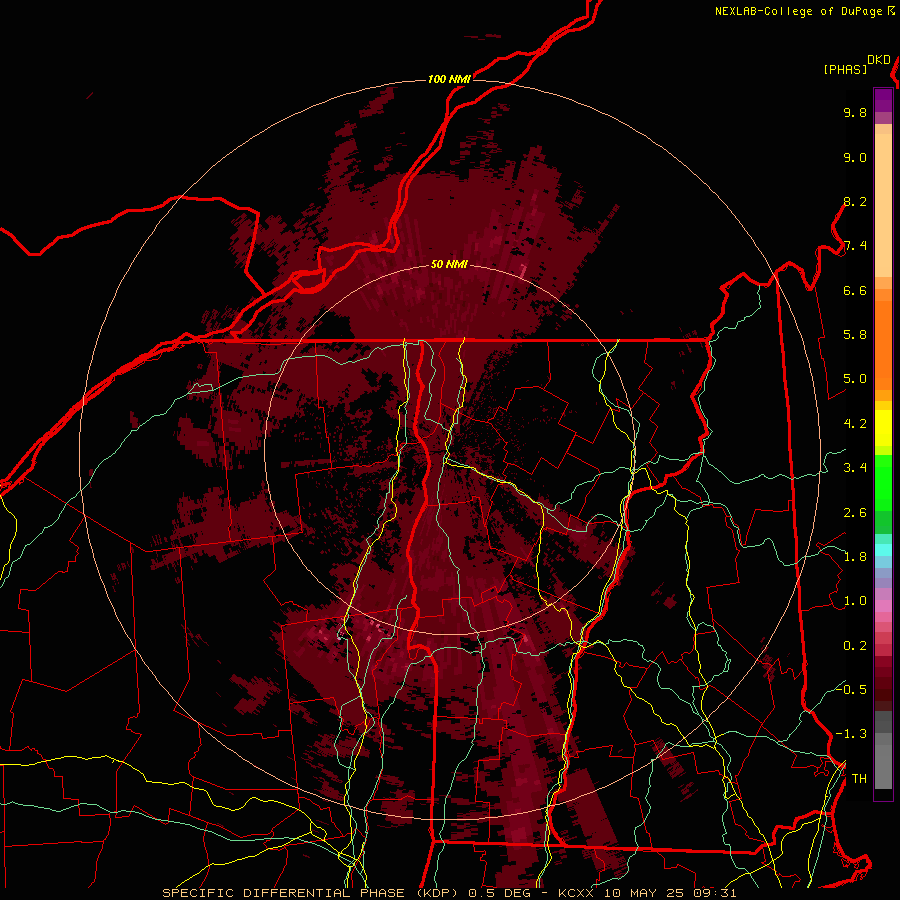The width and height of the screenshot is (900, 900).
Task: Click the 10 MAY 25 date text
Action: (644, 893)
